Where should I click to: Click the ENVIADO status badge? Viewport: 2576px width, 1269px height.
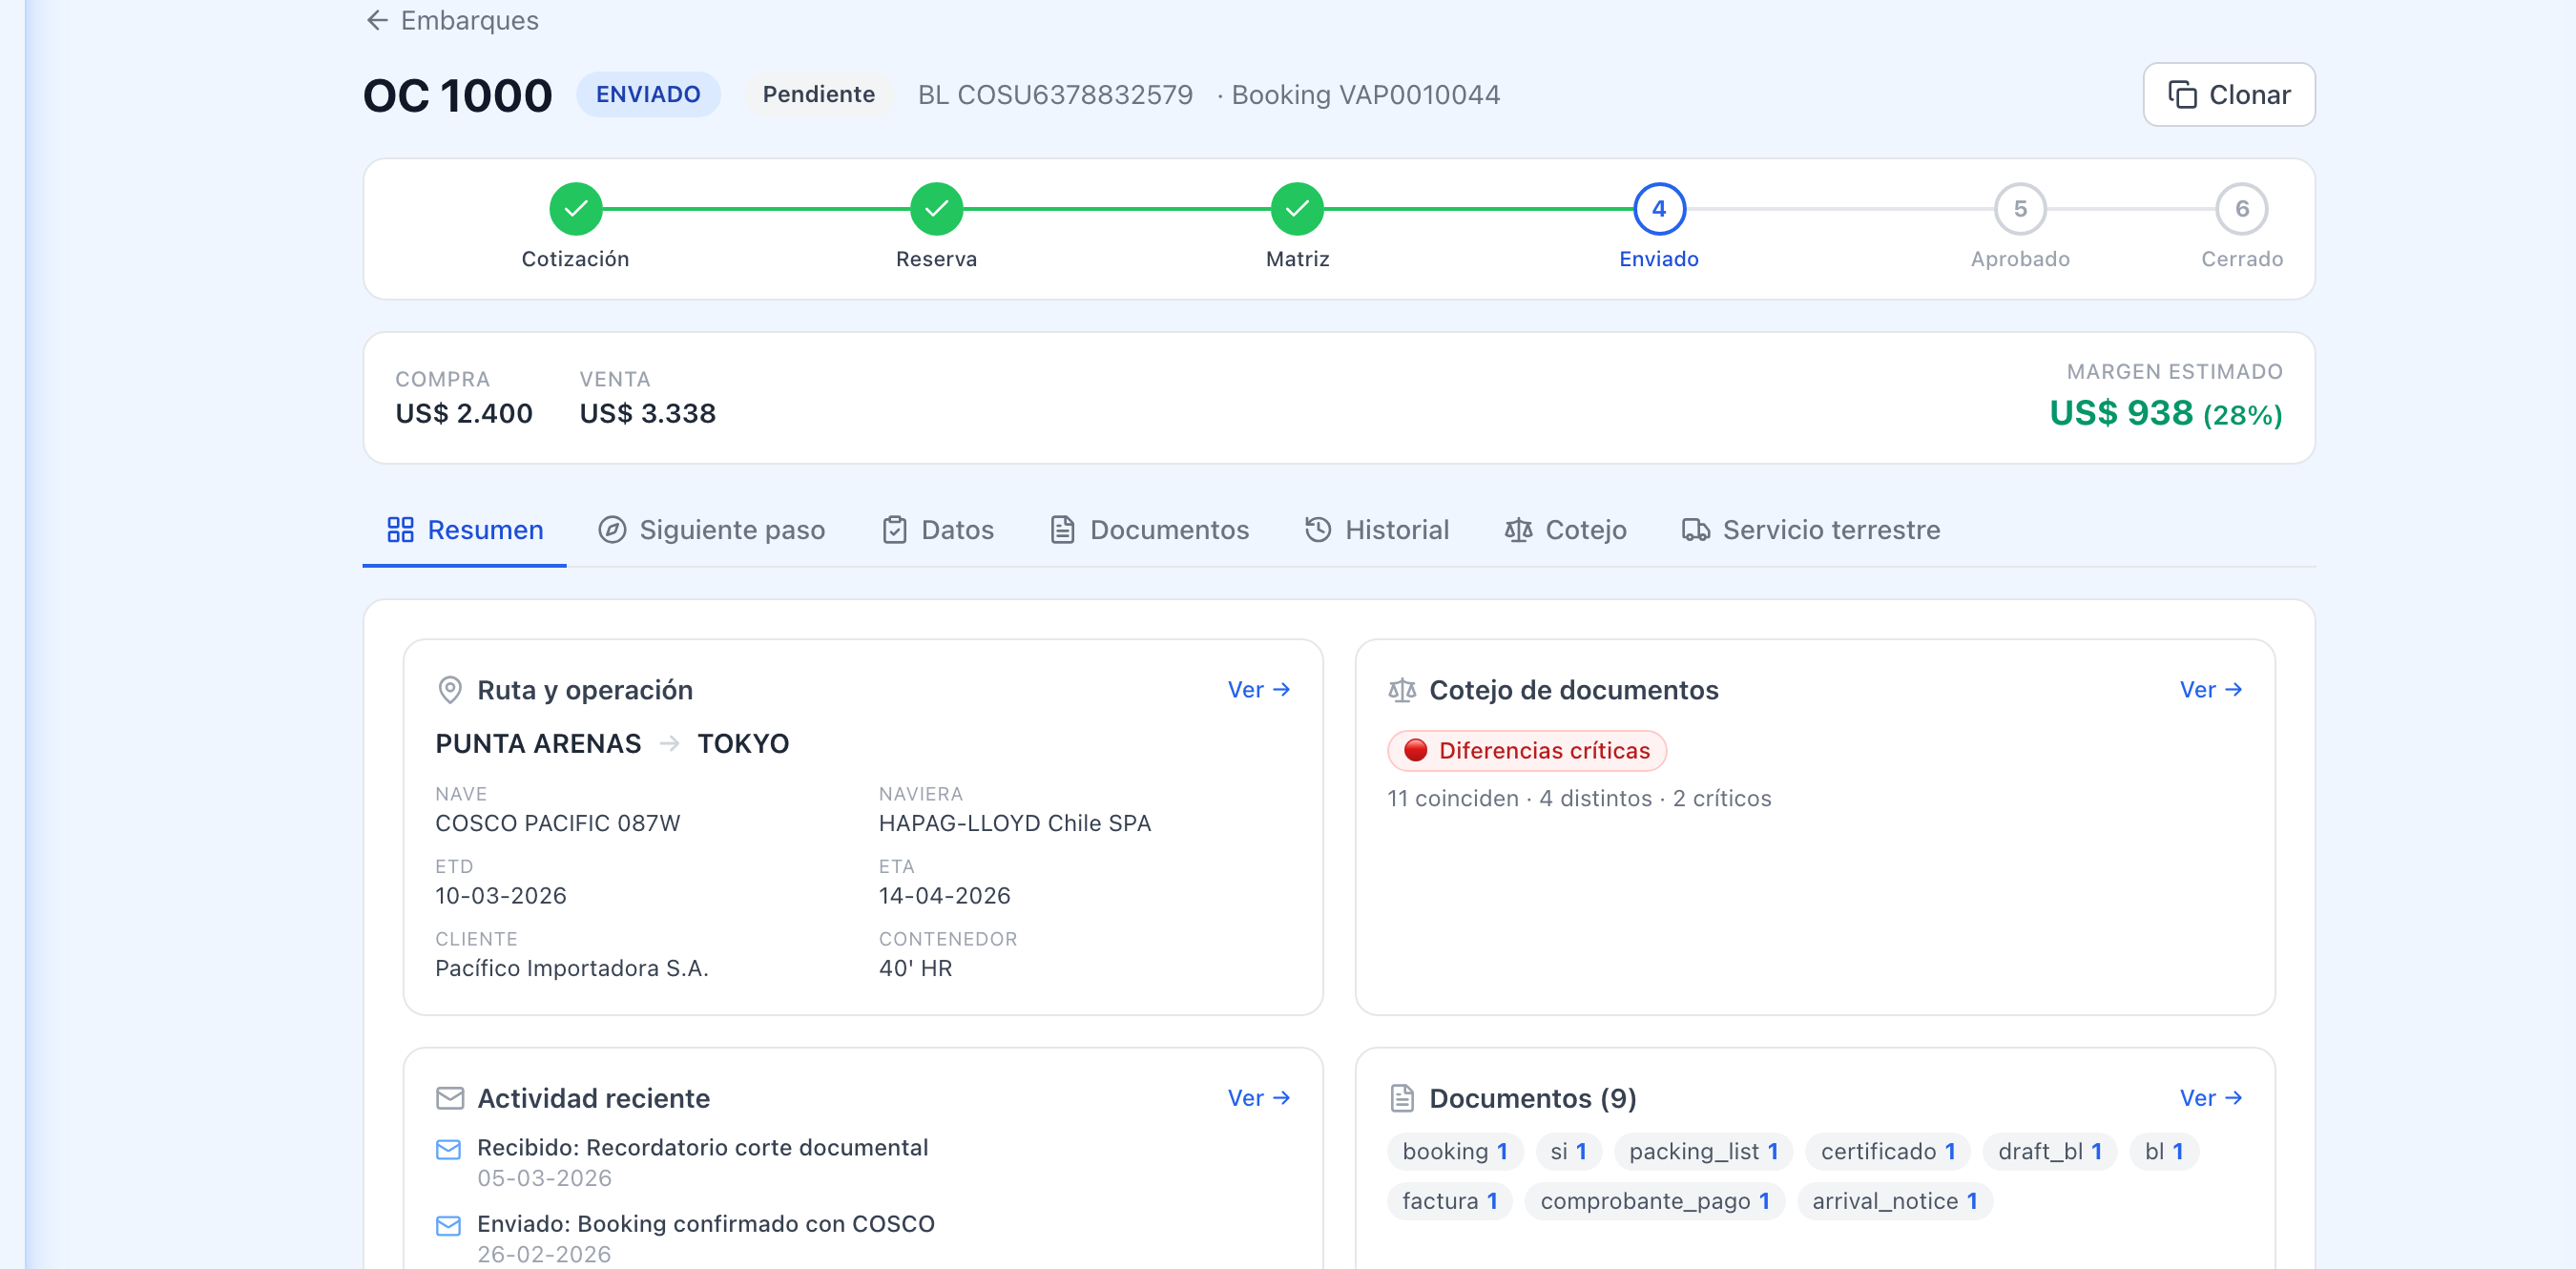click(648, 95)
